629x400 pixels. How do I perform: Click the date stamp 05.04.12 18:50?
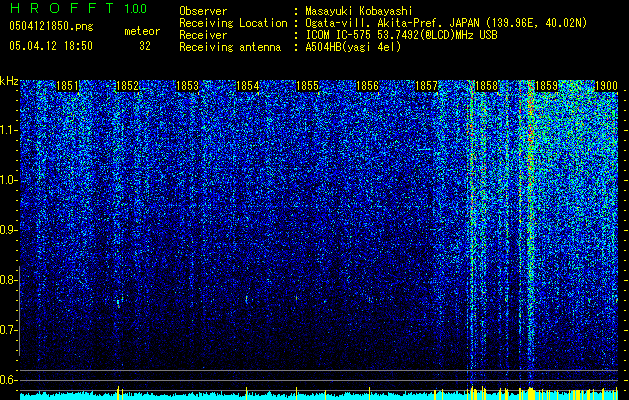coord(51,46)
